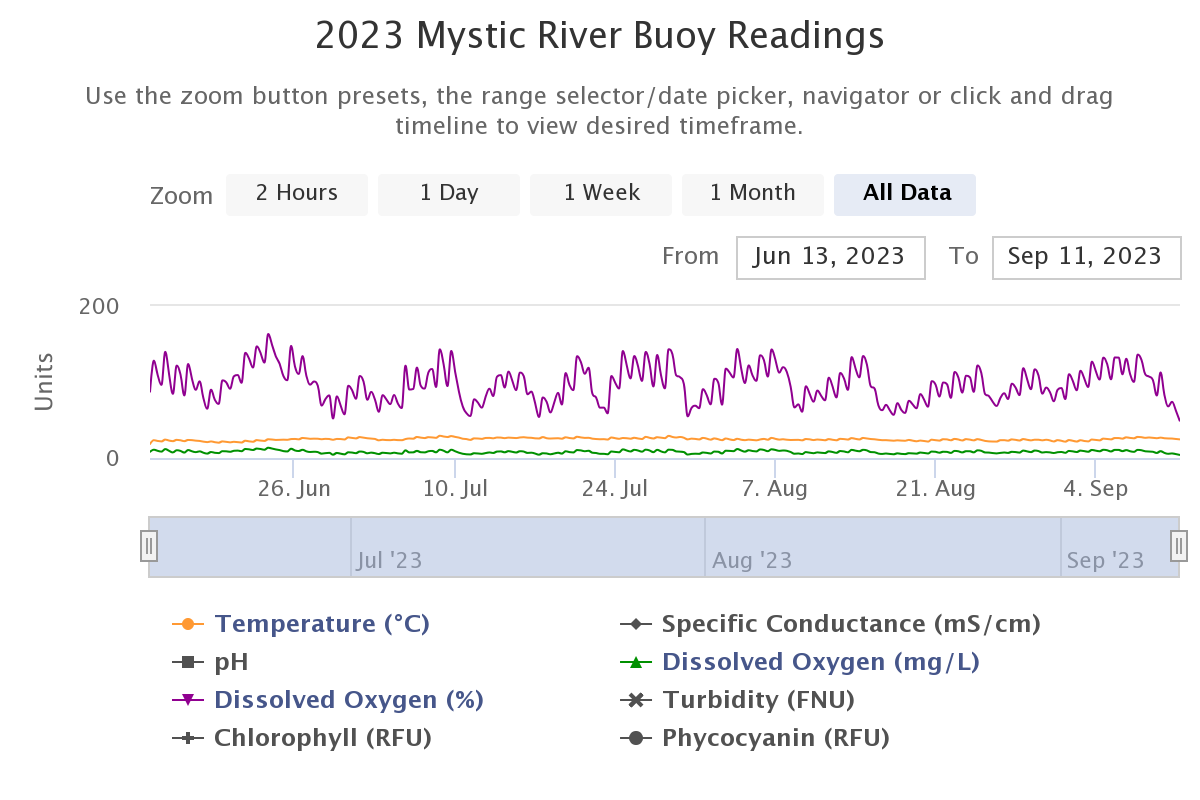1200x800 pixels.
Task: Click the Phycocyanin legend circle marker icon
Action: pyautogui.click(x=632, y=738)
